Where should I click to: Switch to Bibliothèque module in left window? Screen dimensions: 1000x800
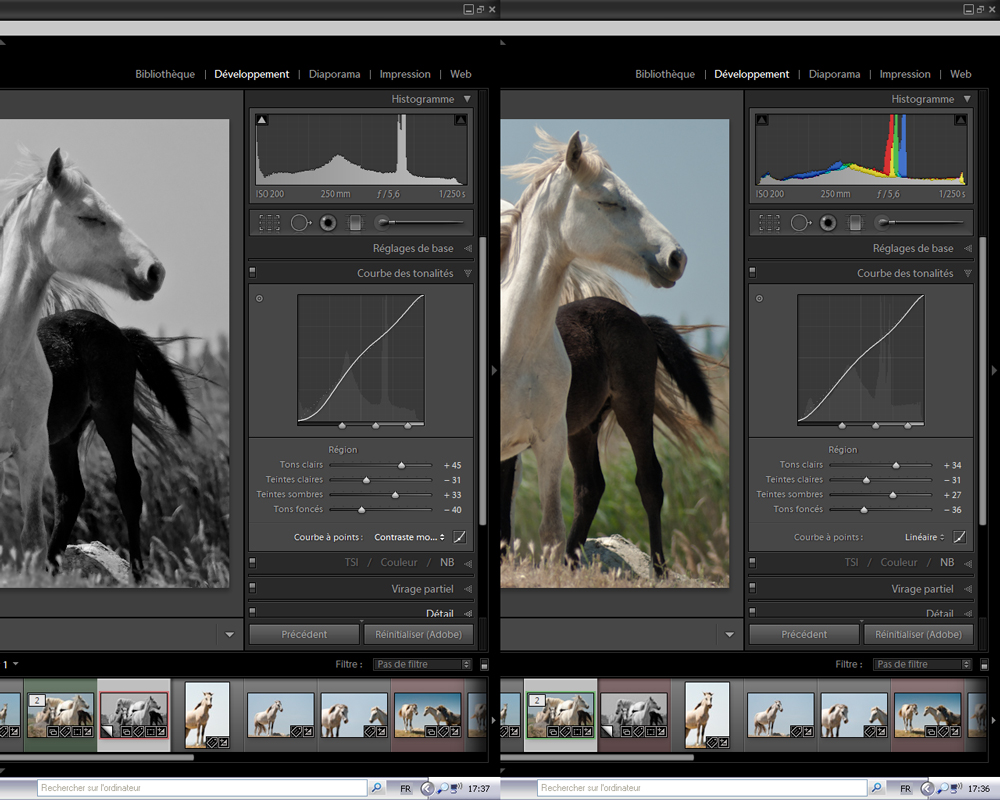pos(165,74)
